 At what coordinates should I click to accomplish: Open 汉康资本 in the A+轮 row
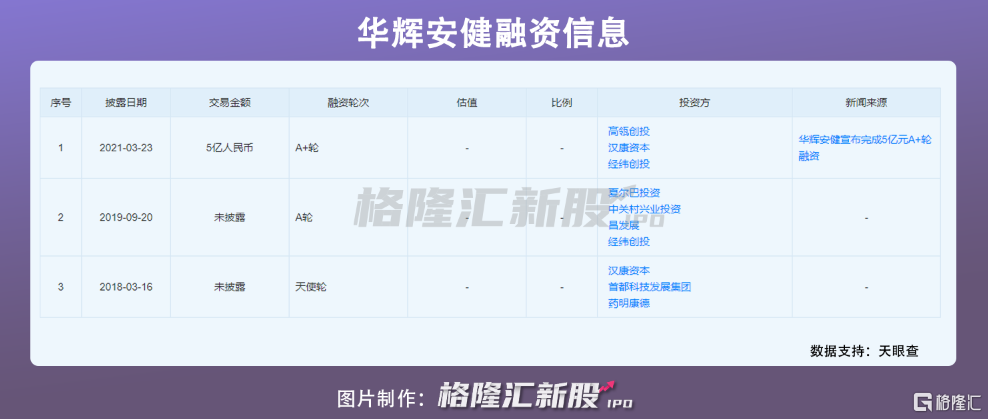coord(628,147)
